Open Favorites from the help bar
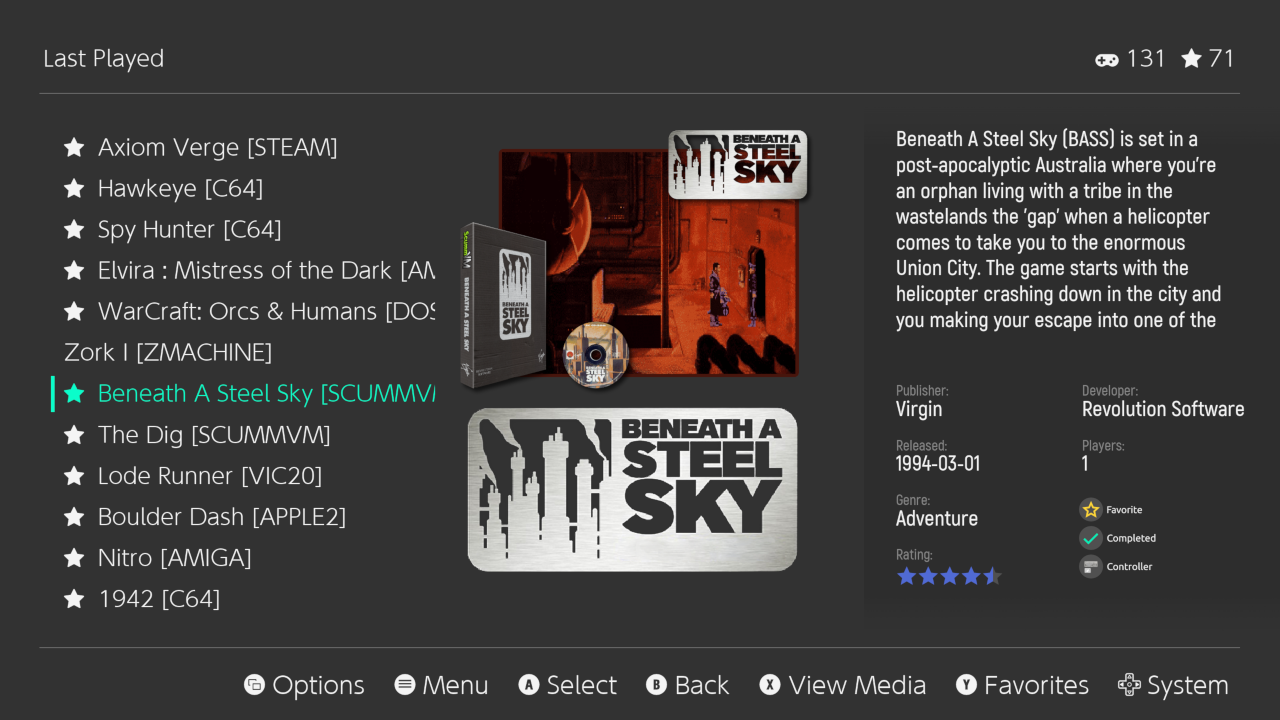Screen dimensions: 1280x720 pyautogui.click(x=1022, y=685)
